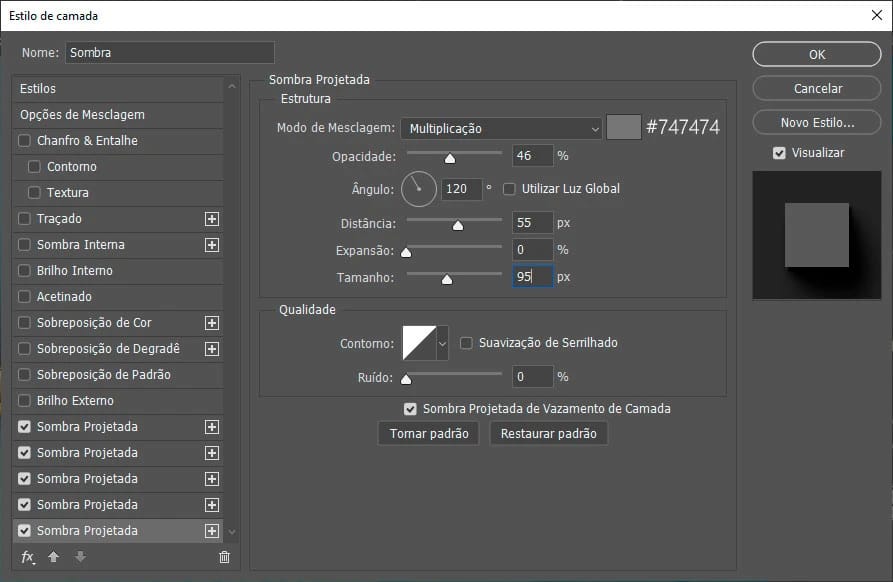
Task: Add another Traçado with its plus icon
Action: click(211, 219)
